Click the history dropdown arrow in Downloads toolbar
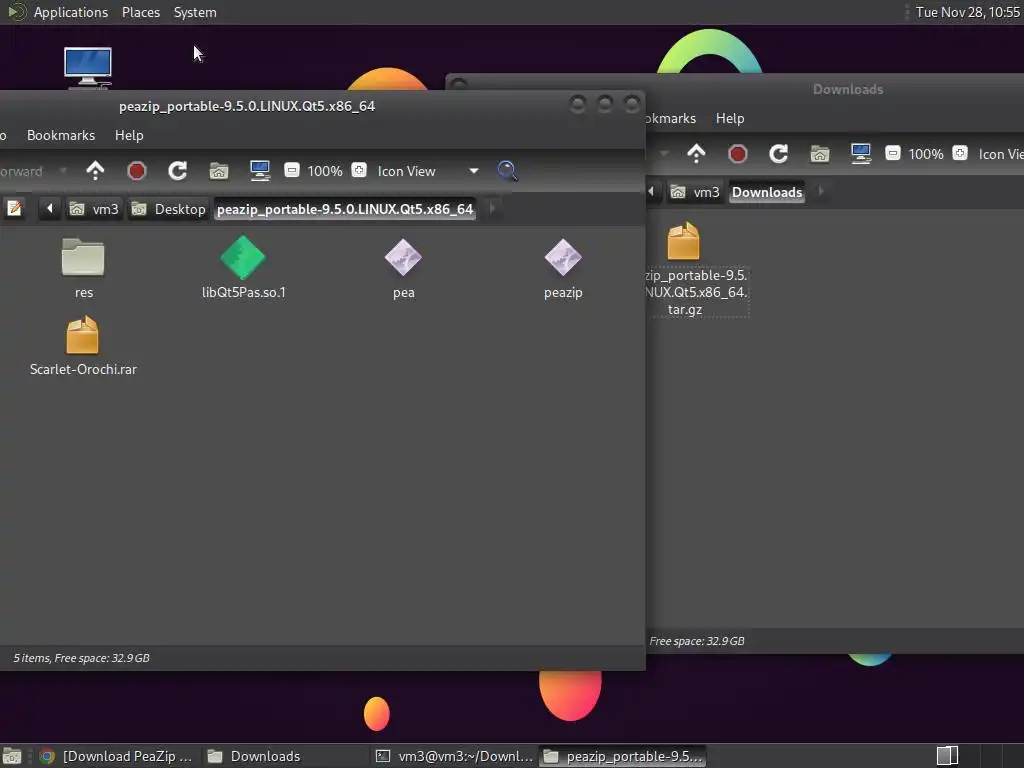 tap(664, 154)
